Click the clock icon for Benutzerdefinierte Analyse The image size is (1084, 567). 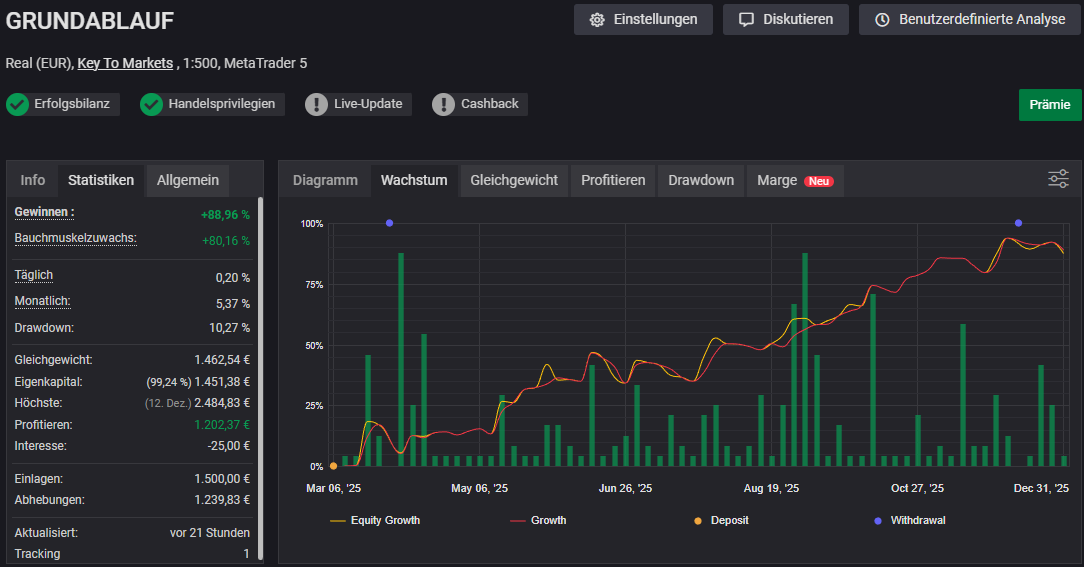[881, 20]
